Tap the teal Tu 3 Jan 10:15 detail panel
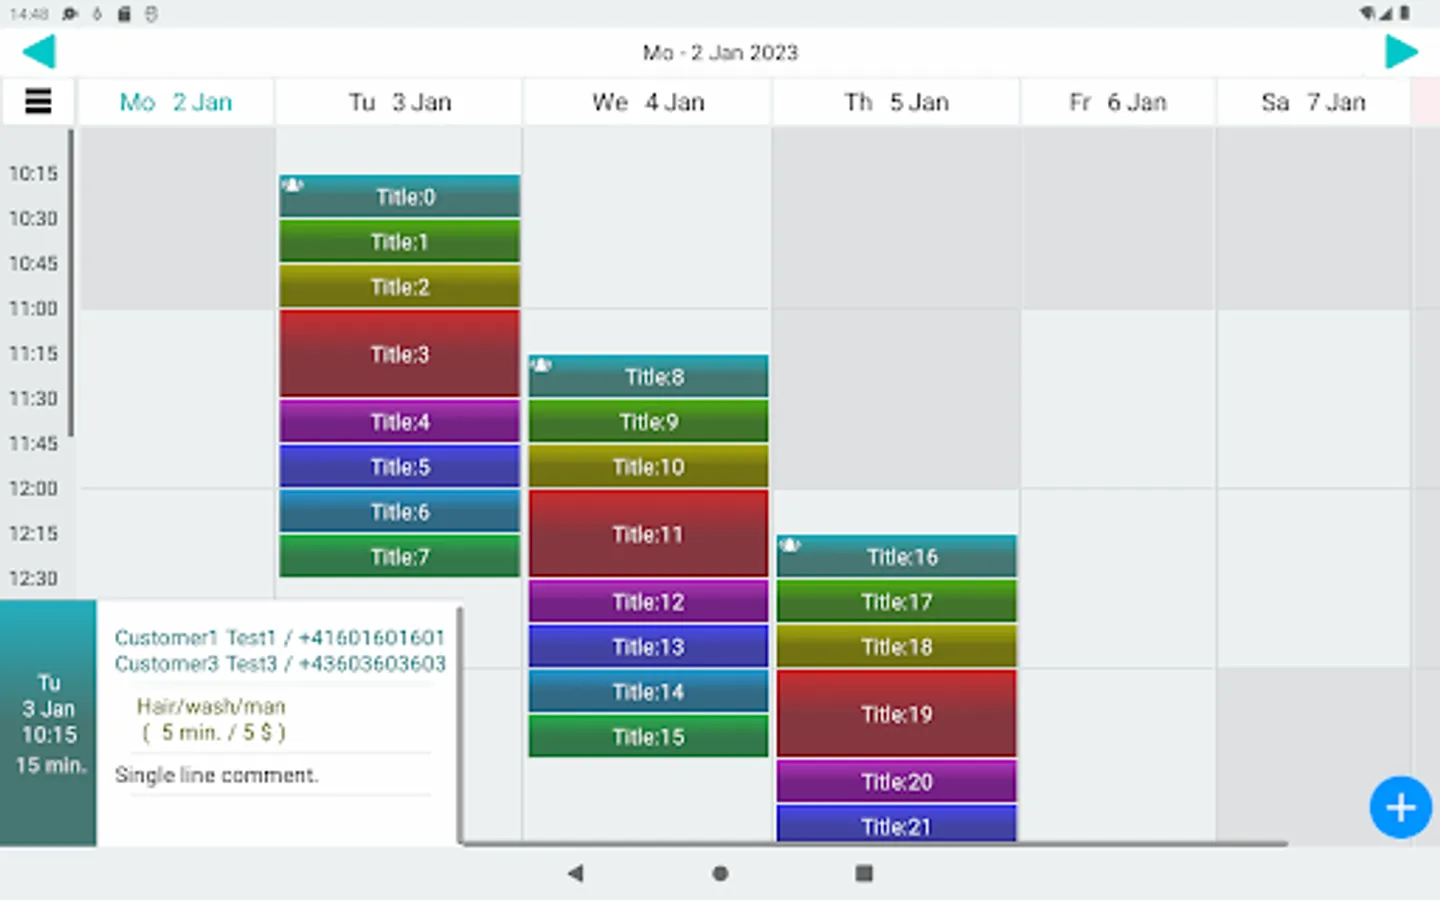Screen dimensions: 1440x900 (48, 723)
